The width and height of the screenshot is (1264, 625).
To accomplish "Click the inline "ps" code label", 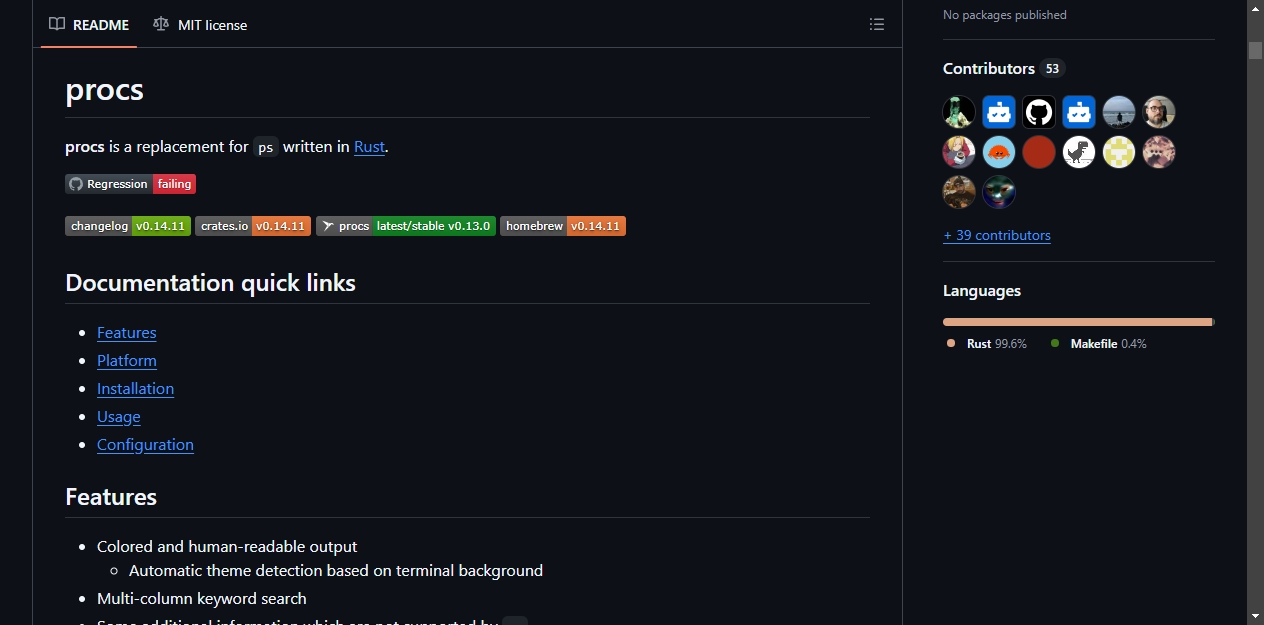I will 265,147.
